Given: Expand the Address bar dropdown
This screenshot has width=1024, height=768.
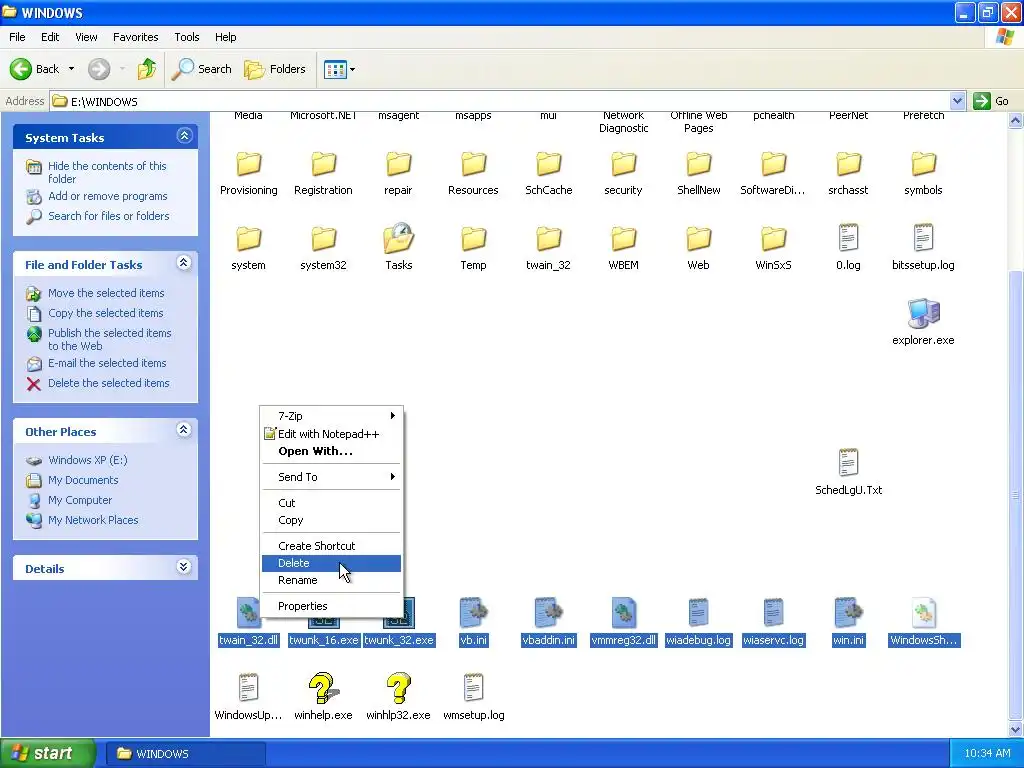Looking at the screenshot, I should 957,101.
